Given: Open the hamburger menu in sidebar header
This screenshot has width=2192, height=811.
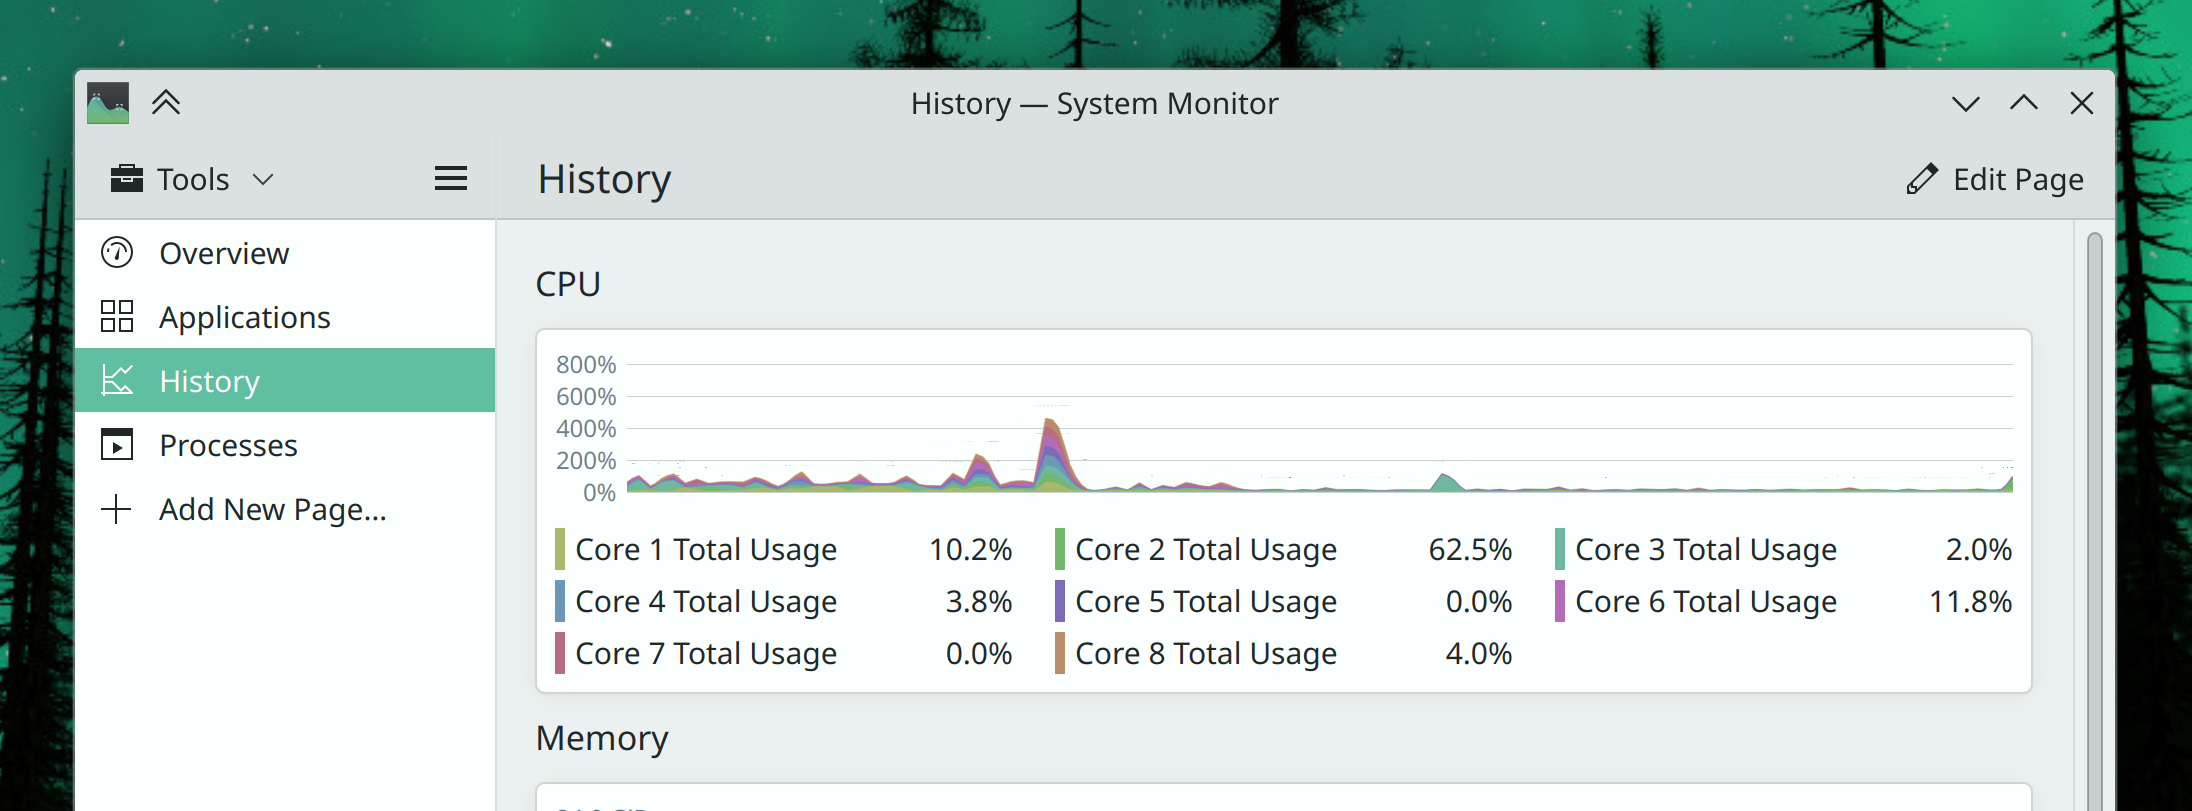Looking at the screenshot, I should coord(451,179).
